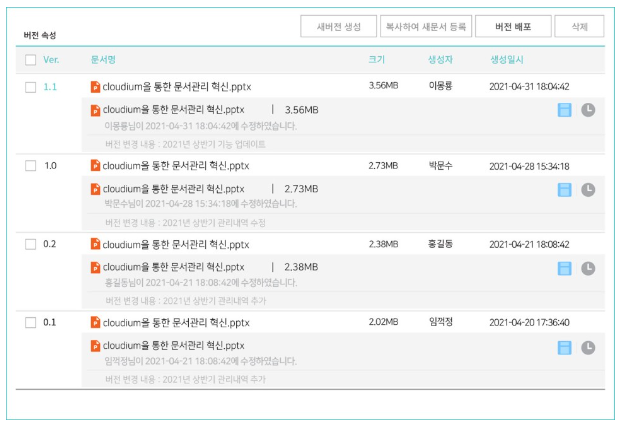619x425 pixels.
Task: Select the checkbox for version 0.2
Action: [x=30, y=244]
